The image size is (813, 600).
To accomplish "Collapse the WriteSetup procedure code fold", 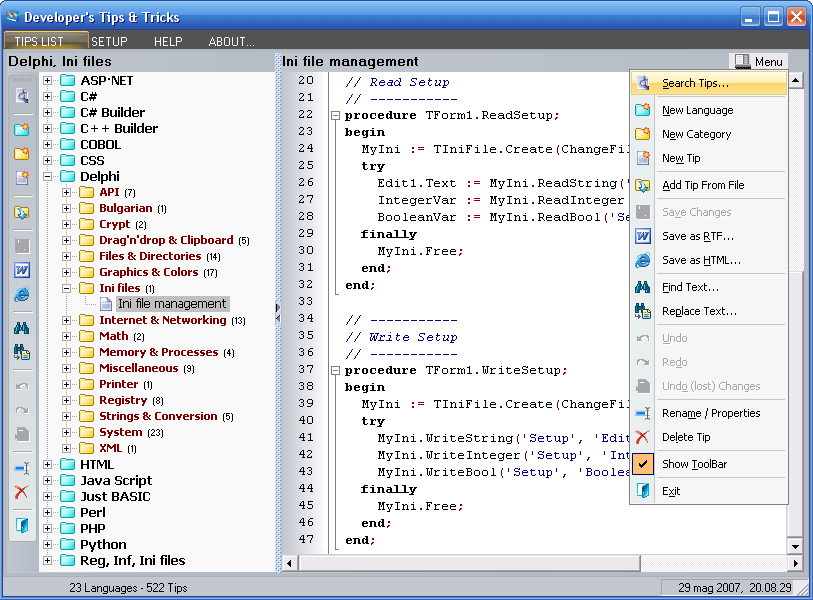I will pyautogui.click(x=335, y=370).
